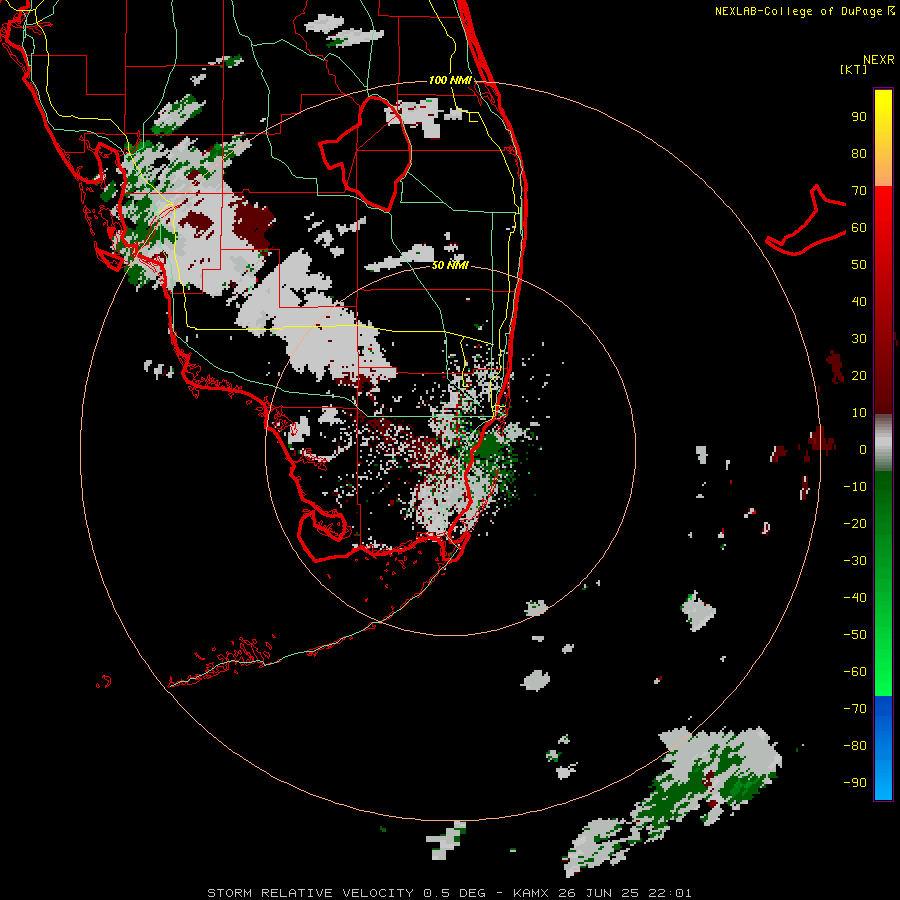The width and height of the screenshot is (900, 900).
Task: Select the 100 NMI range ring label
Action: [x=450, y=80]
